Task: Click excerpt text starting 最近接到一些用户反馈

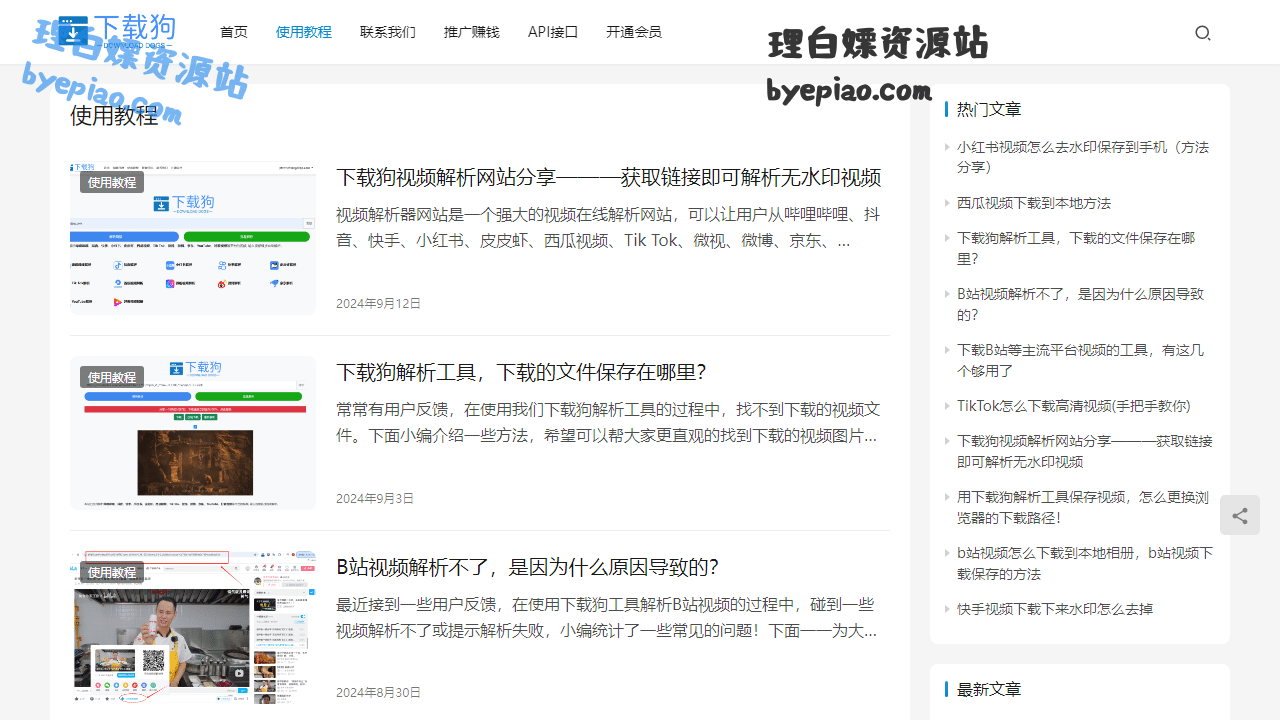Action: [x=608, y=617]
